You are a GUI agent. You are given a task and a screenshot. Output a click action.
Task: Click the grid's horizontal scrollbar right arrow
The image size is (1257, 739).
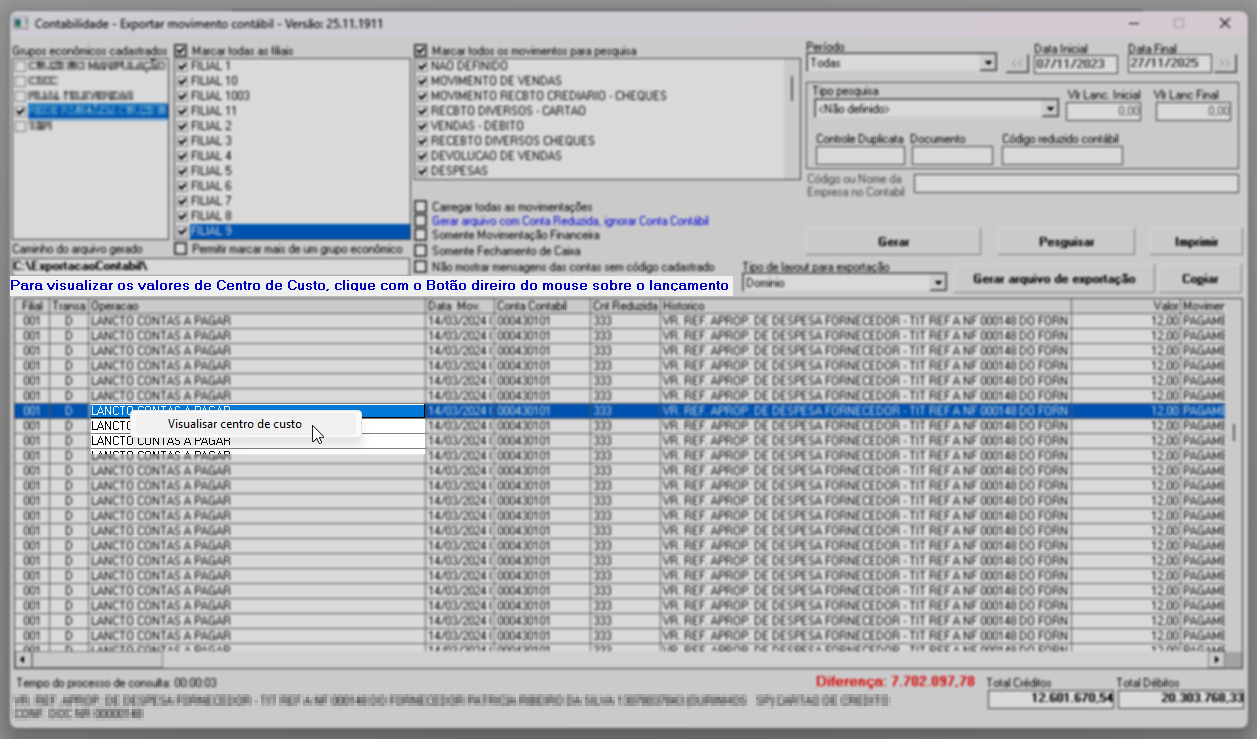[1216, 659]
